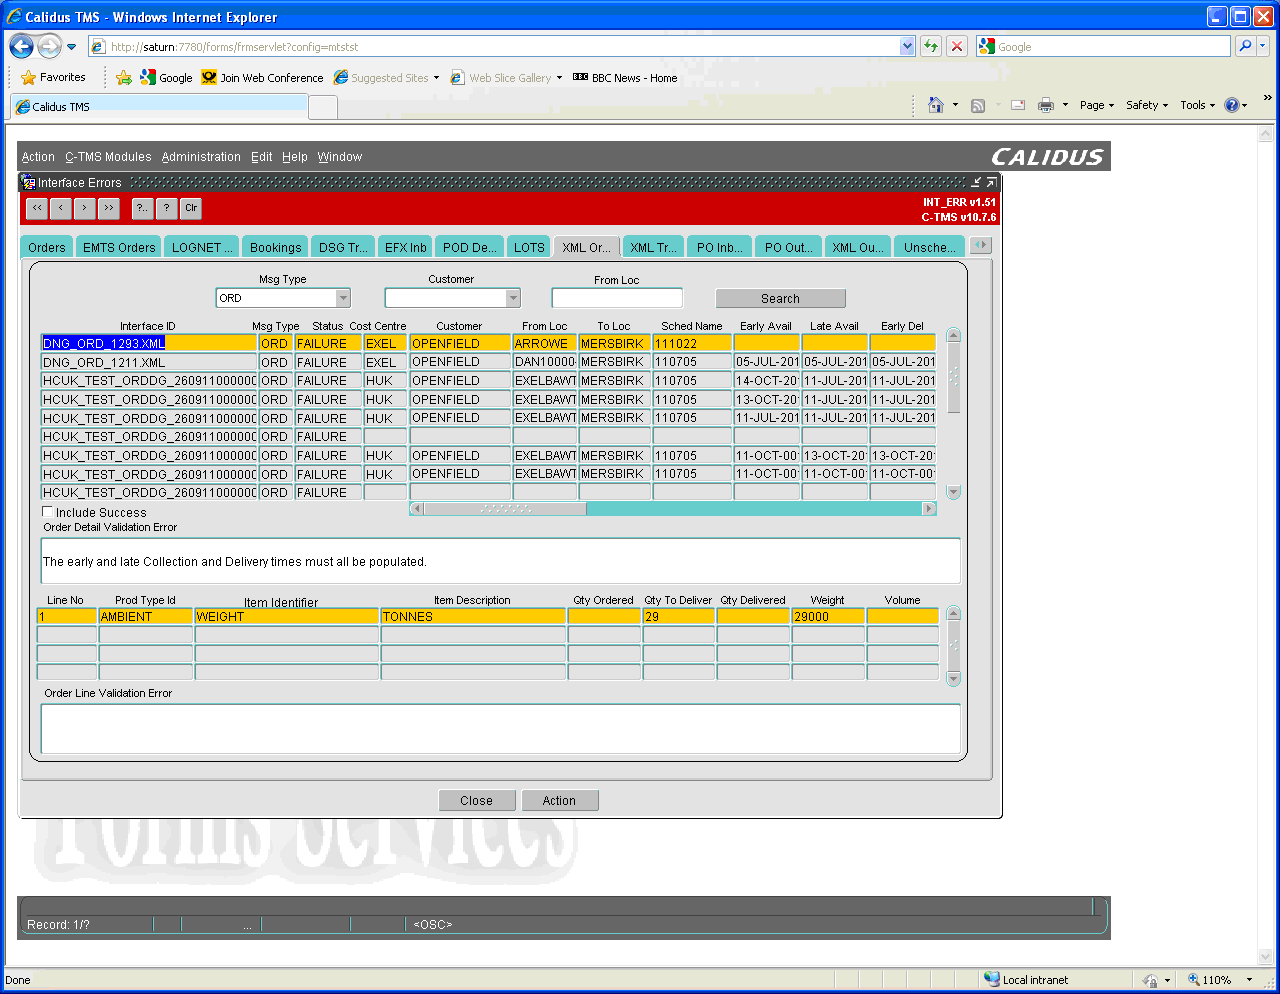
Task: Click the Refresh page icon
Action: 931,46
